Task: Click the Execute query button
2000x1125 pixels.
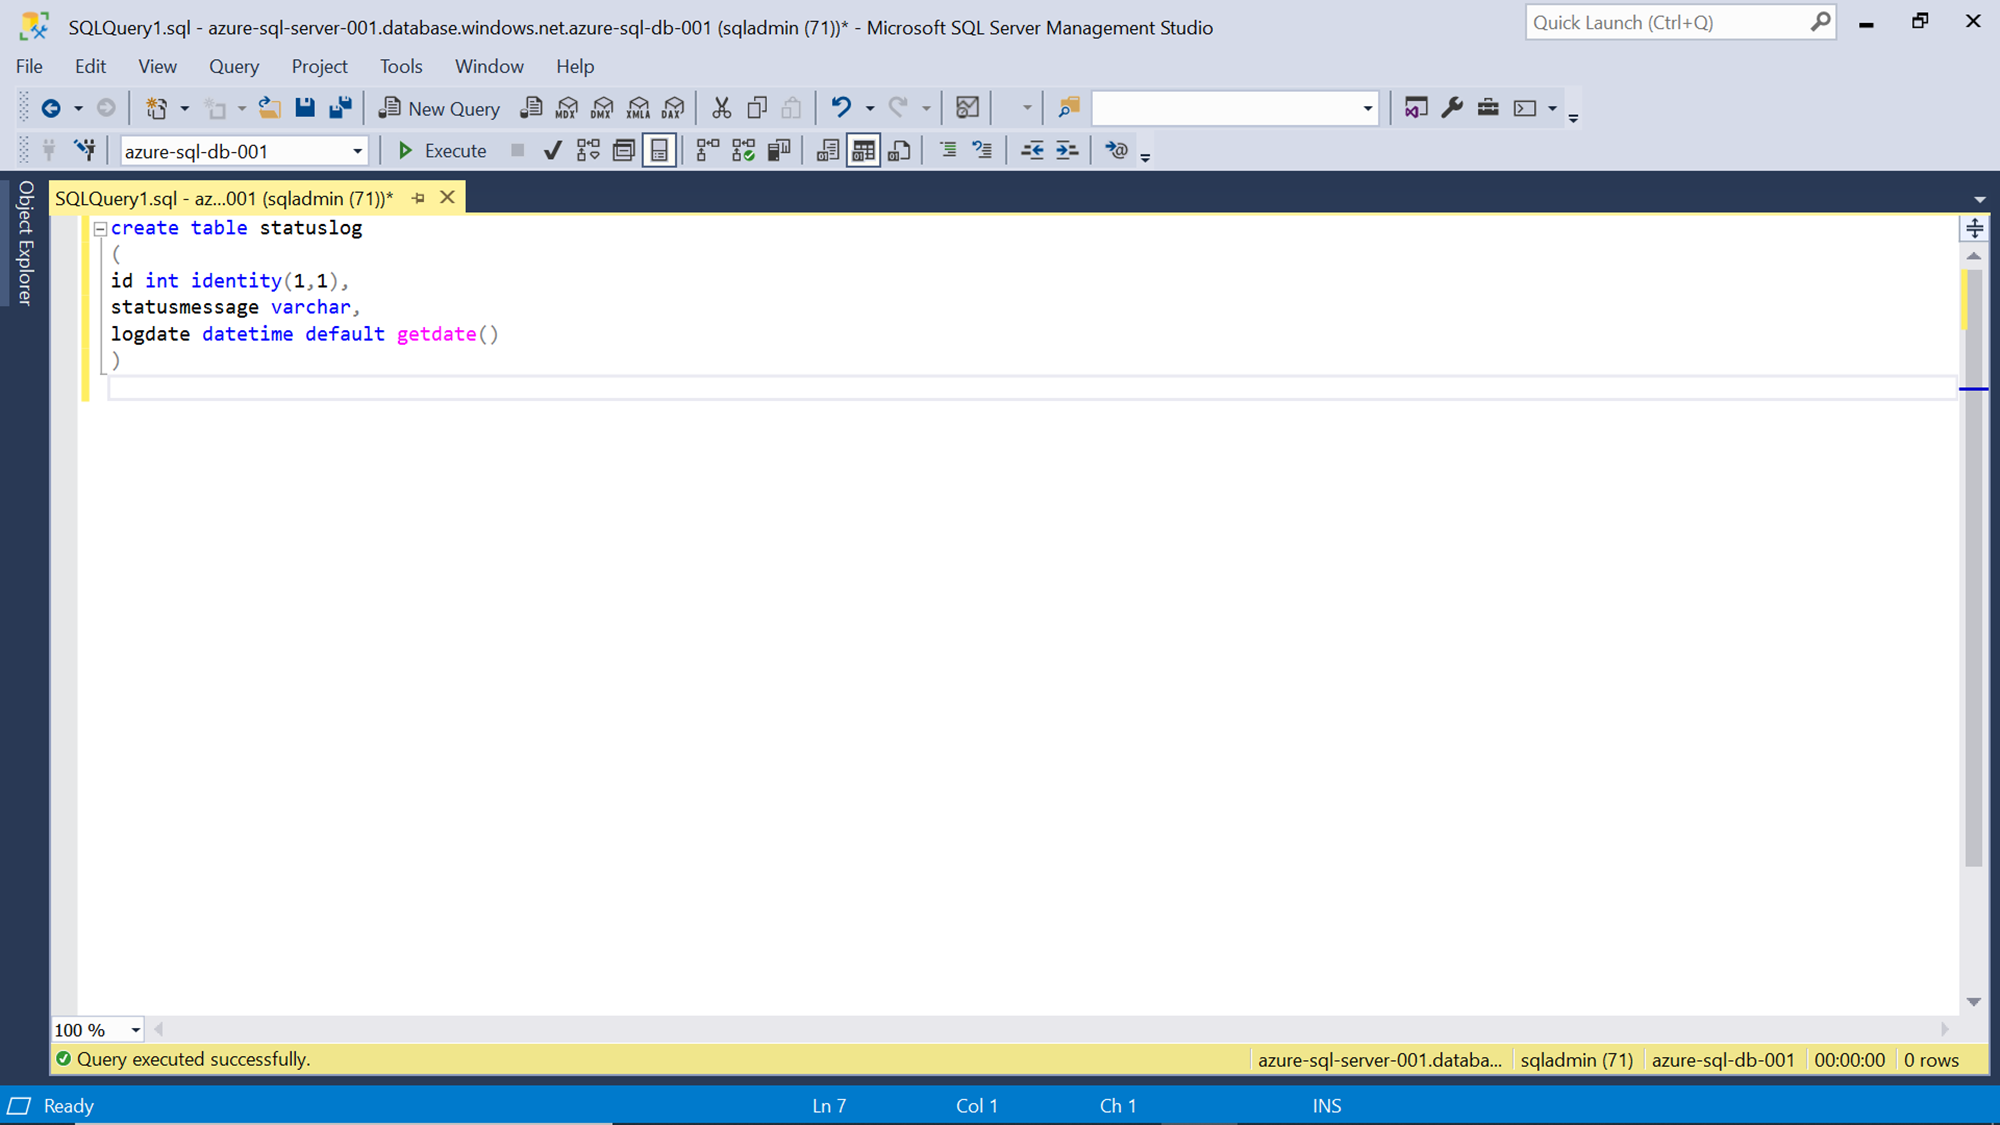Action: [441, 151]
